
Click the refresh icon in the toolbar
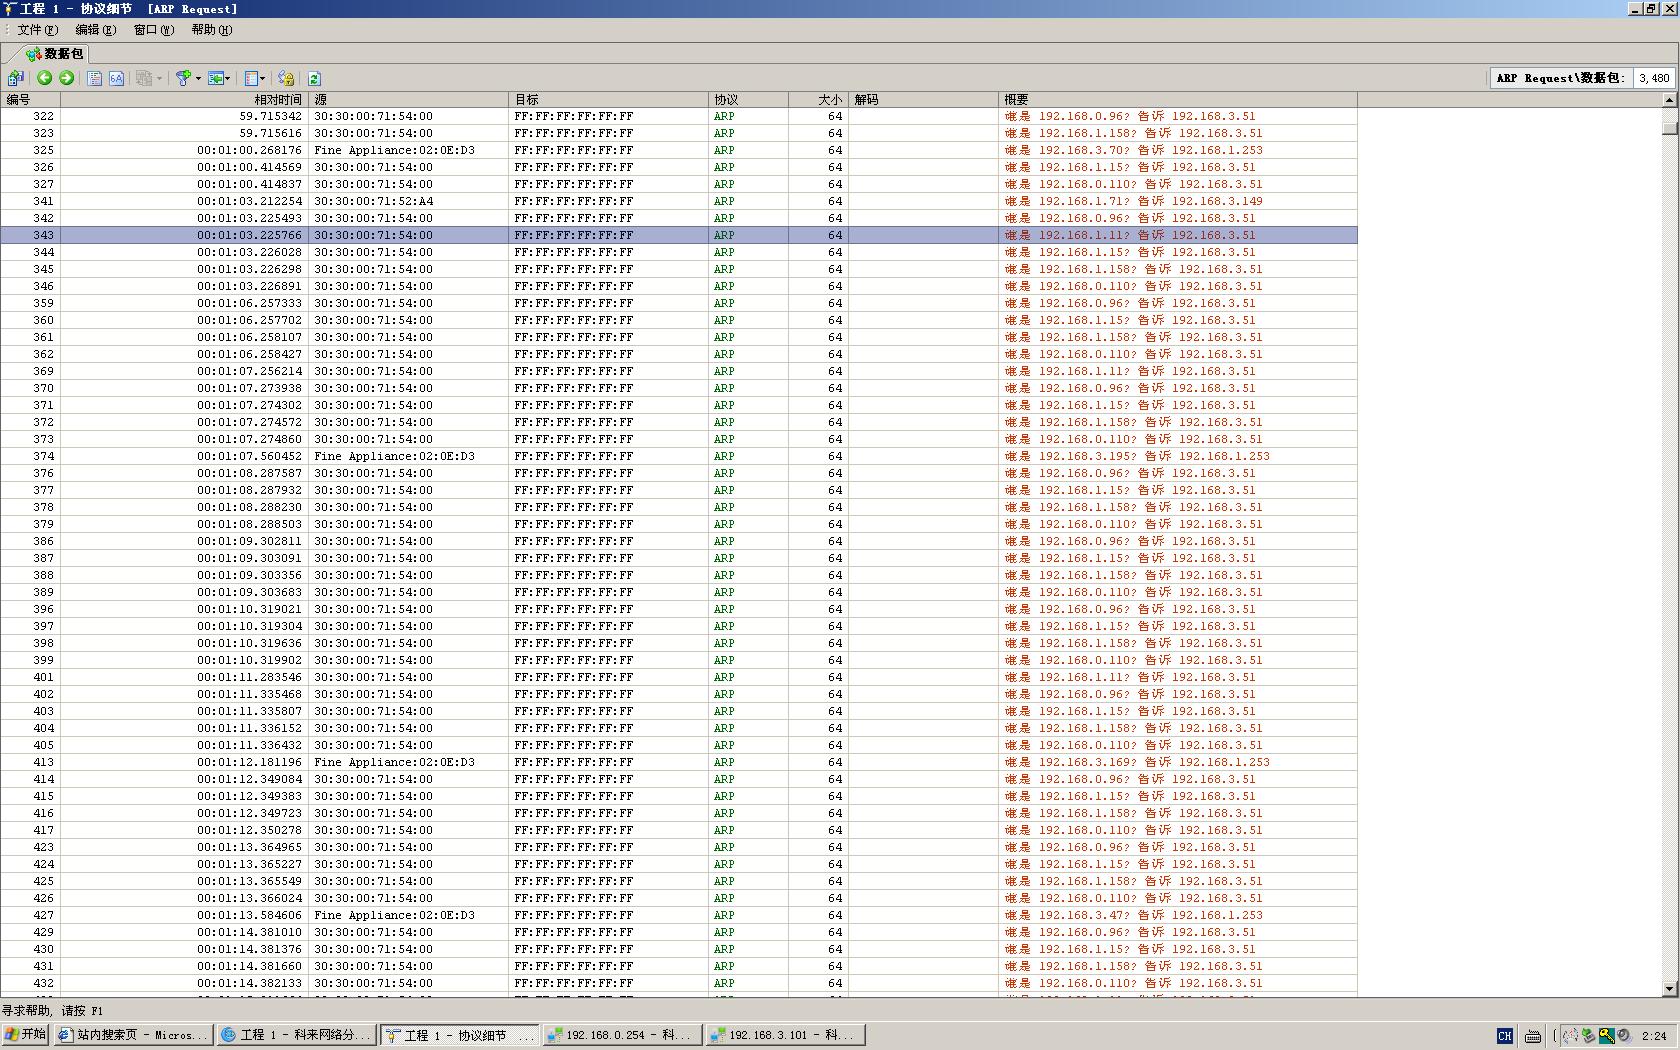pyautogui.click(x=314, y=78)
